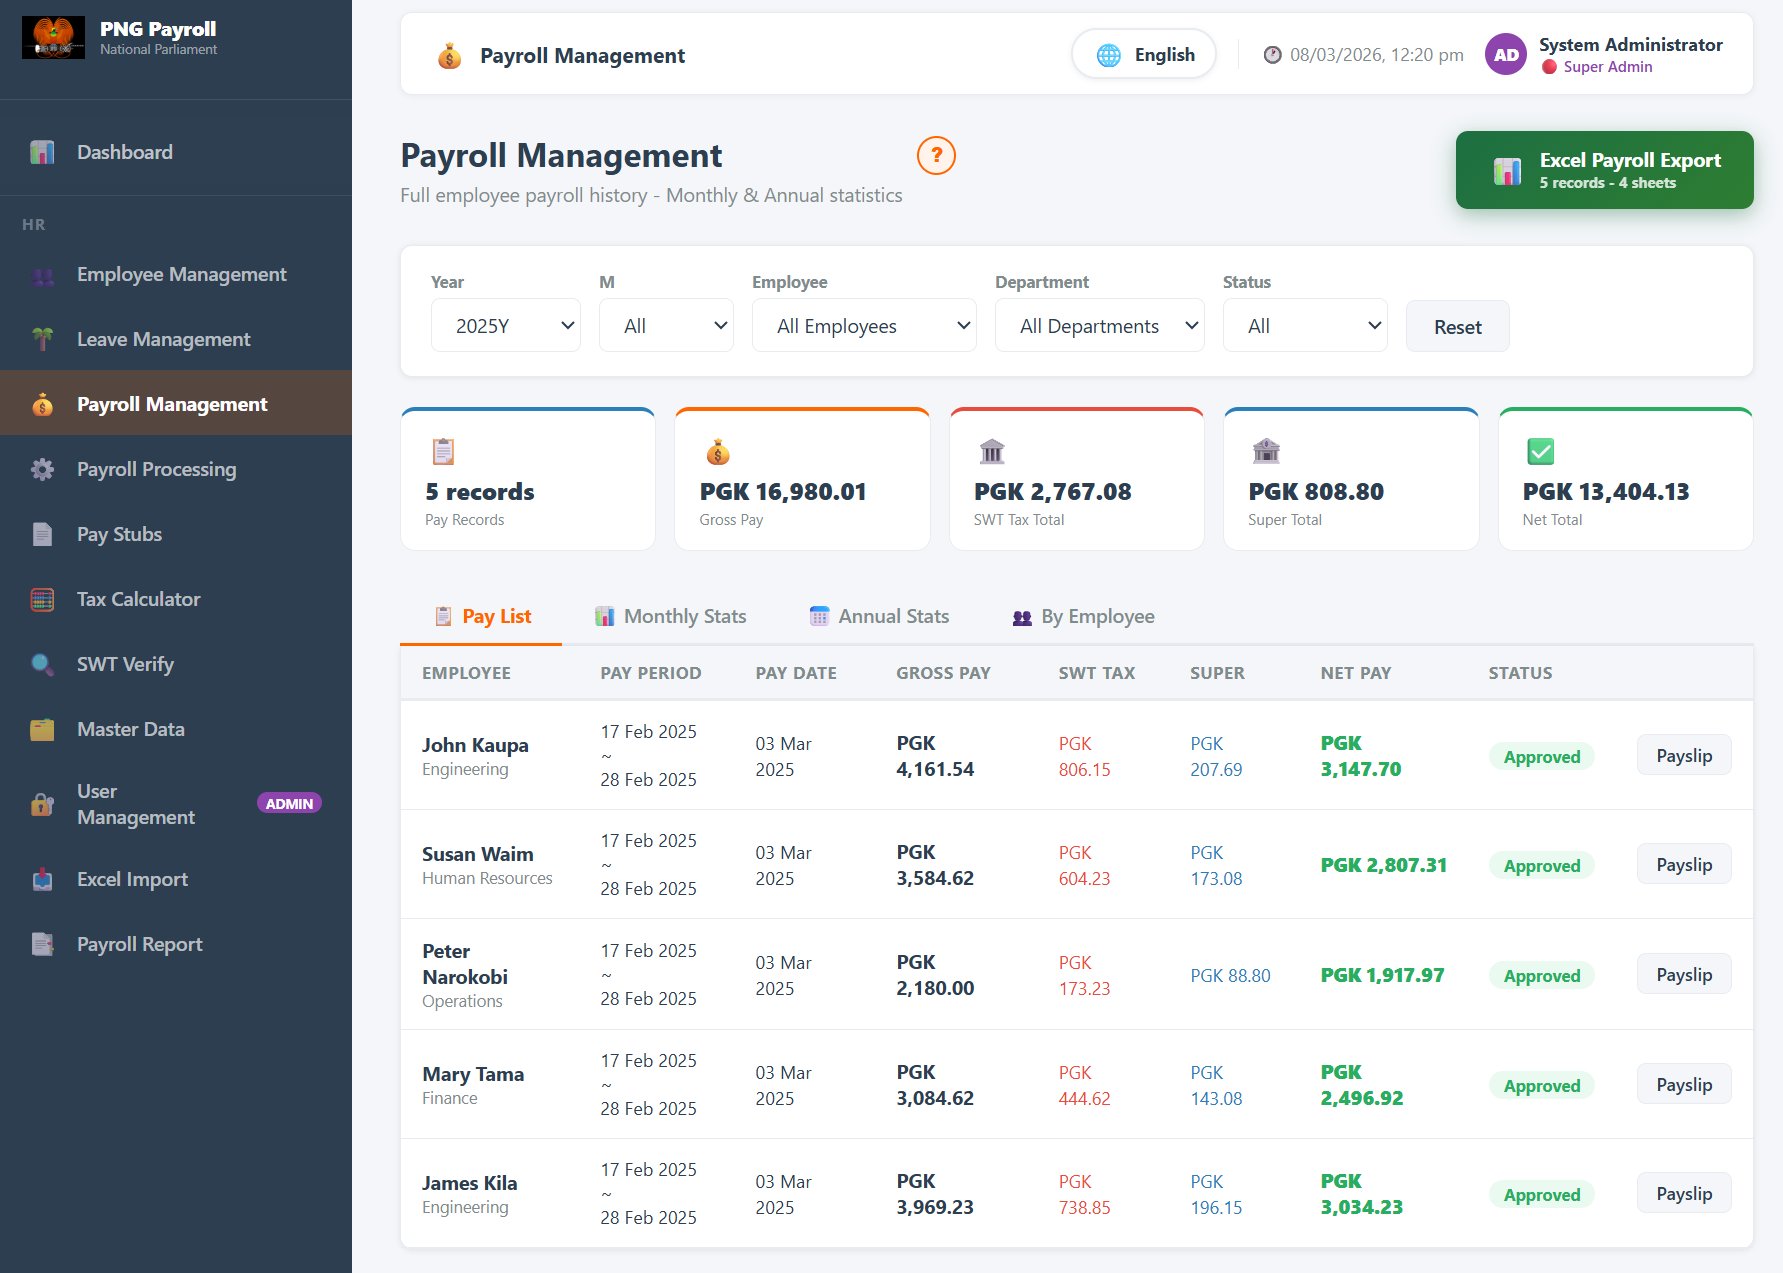Image resolution: width=1783 pixels, height=1273 pixels.
Task: Click the PGK 16,980.01 Gross Pay total
Action: pyautogui.click(x=783, y=492)
